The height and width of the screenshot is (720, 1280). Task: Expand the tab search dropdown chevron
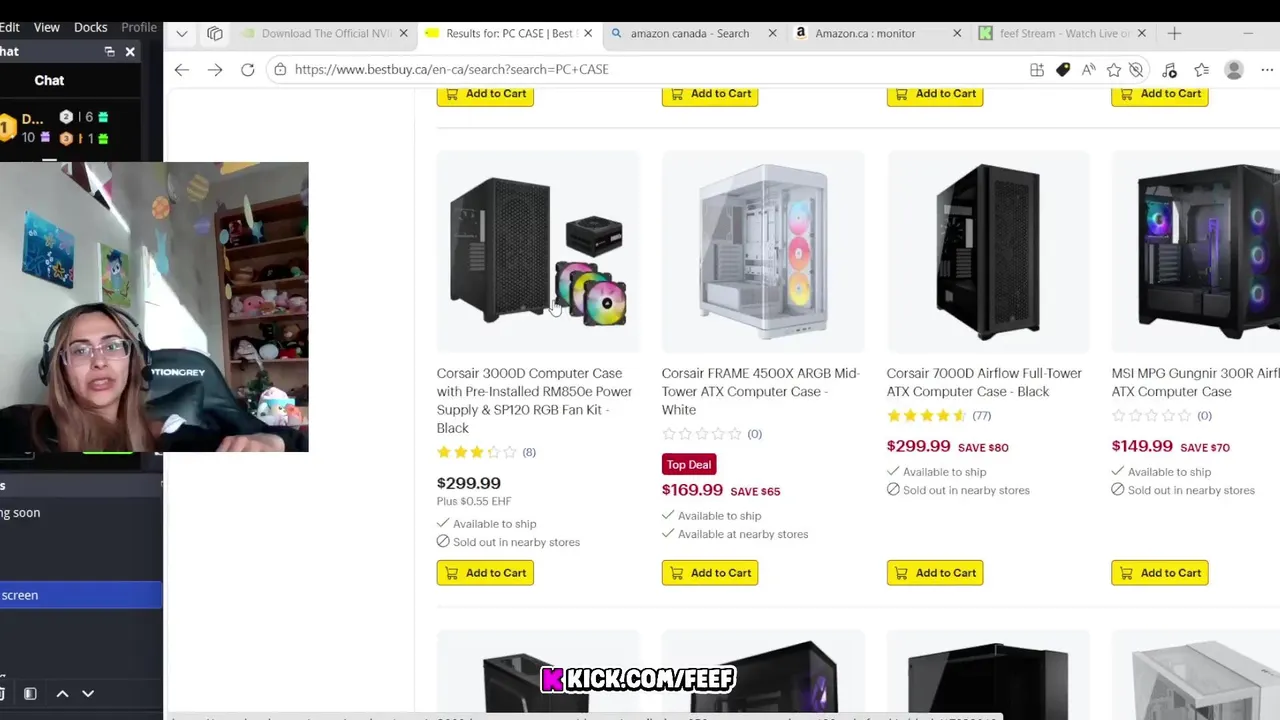pyautogui.click(x=181, y=33)
